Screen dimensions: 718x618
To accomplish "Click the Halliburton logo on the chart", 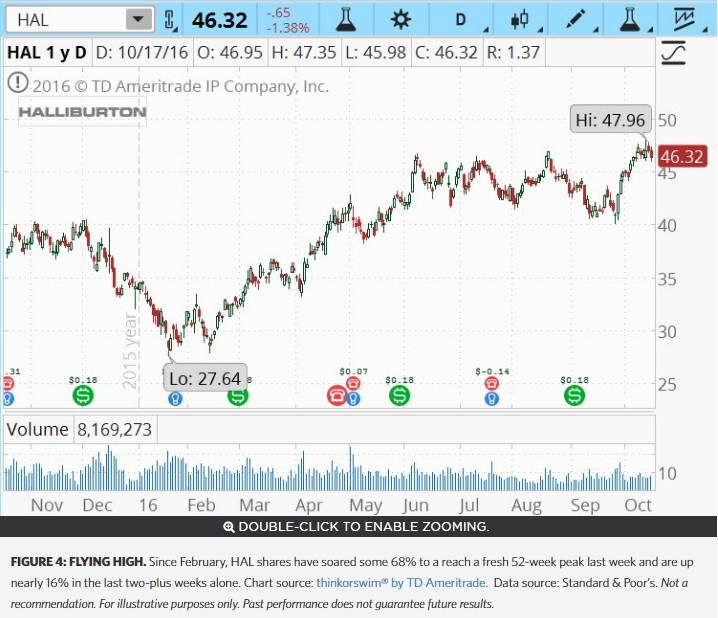I will (82, 111).
